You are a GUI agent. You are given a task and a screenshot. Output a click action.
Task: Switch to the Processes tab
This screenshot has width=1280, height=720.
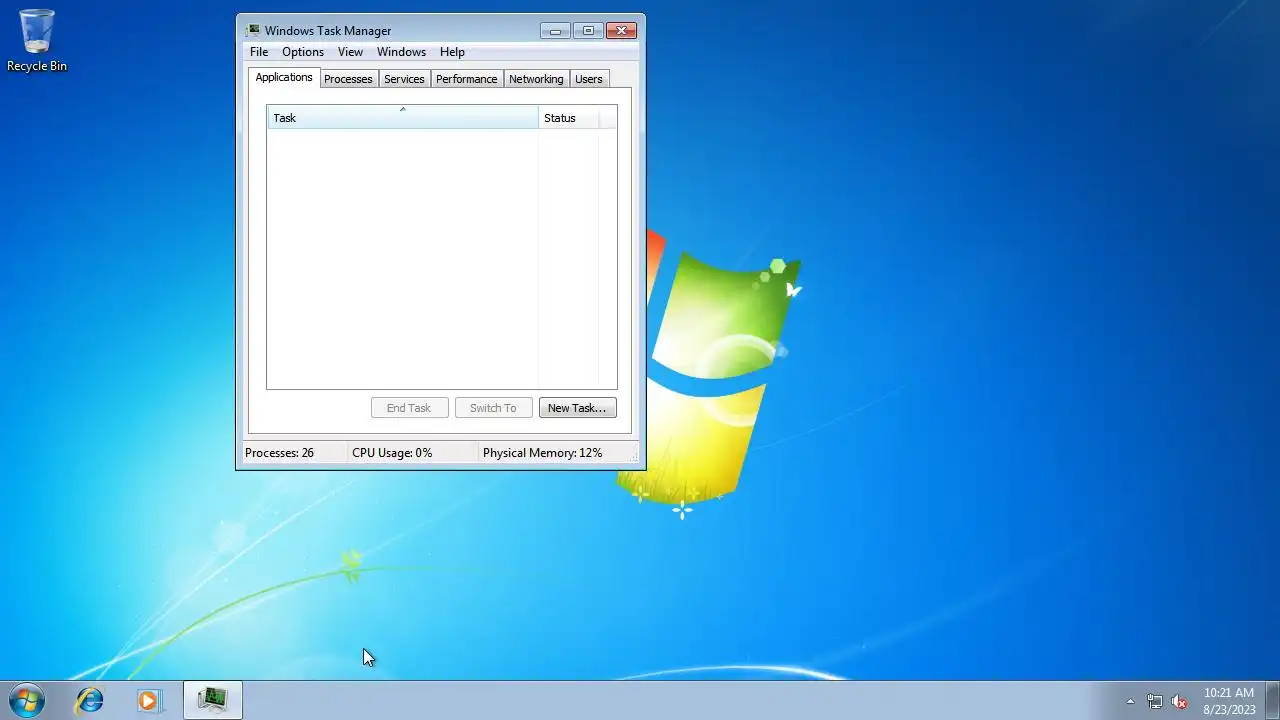pyautogui.click(x=348, y=79)
